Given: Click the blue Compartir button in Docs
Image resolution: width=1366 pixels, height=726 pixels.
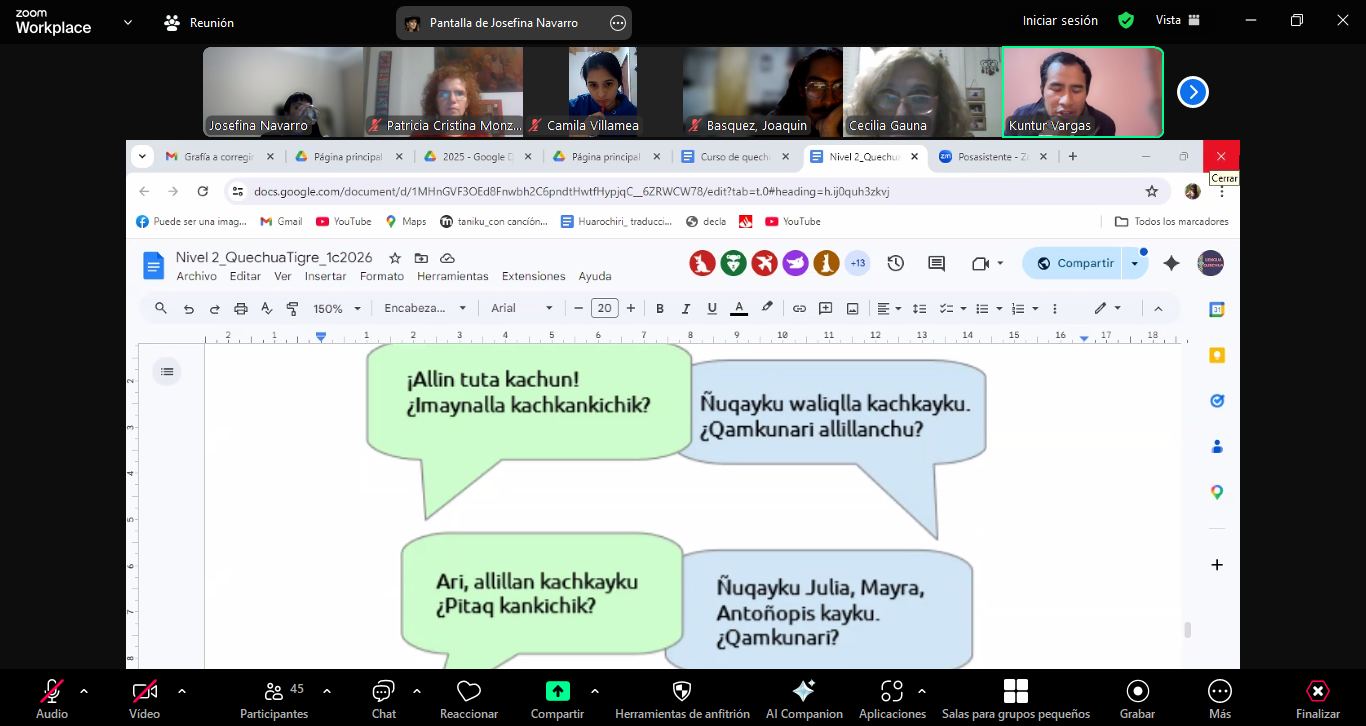Looking at the screenshot, I should pyautogui.click(x=1075, y=263).
